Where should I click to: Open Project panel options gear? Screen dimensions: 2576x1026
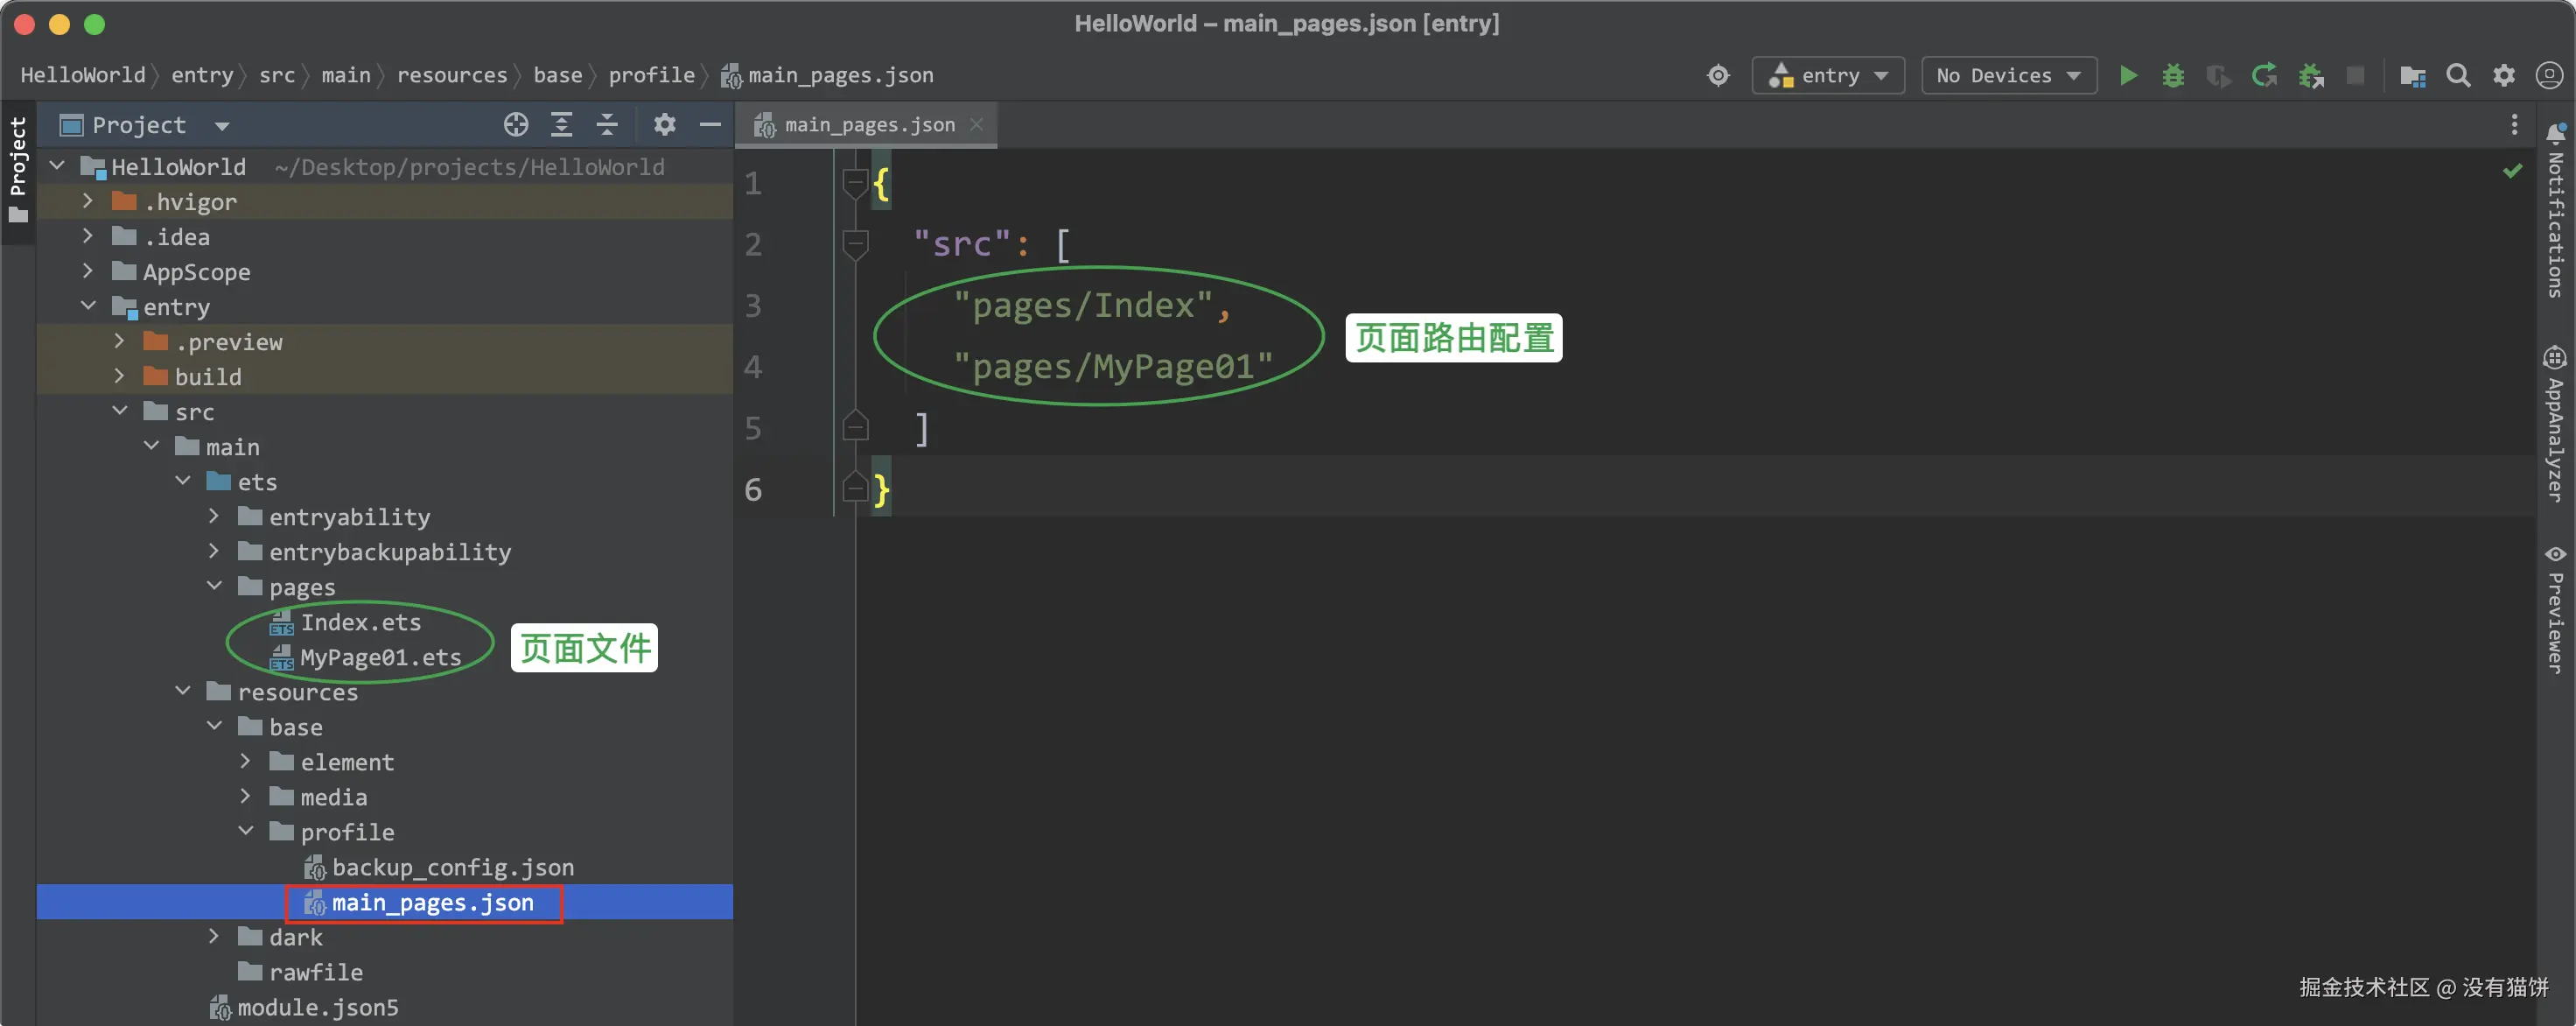click(664, 125)
